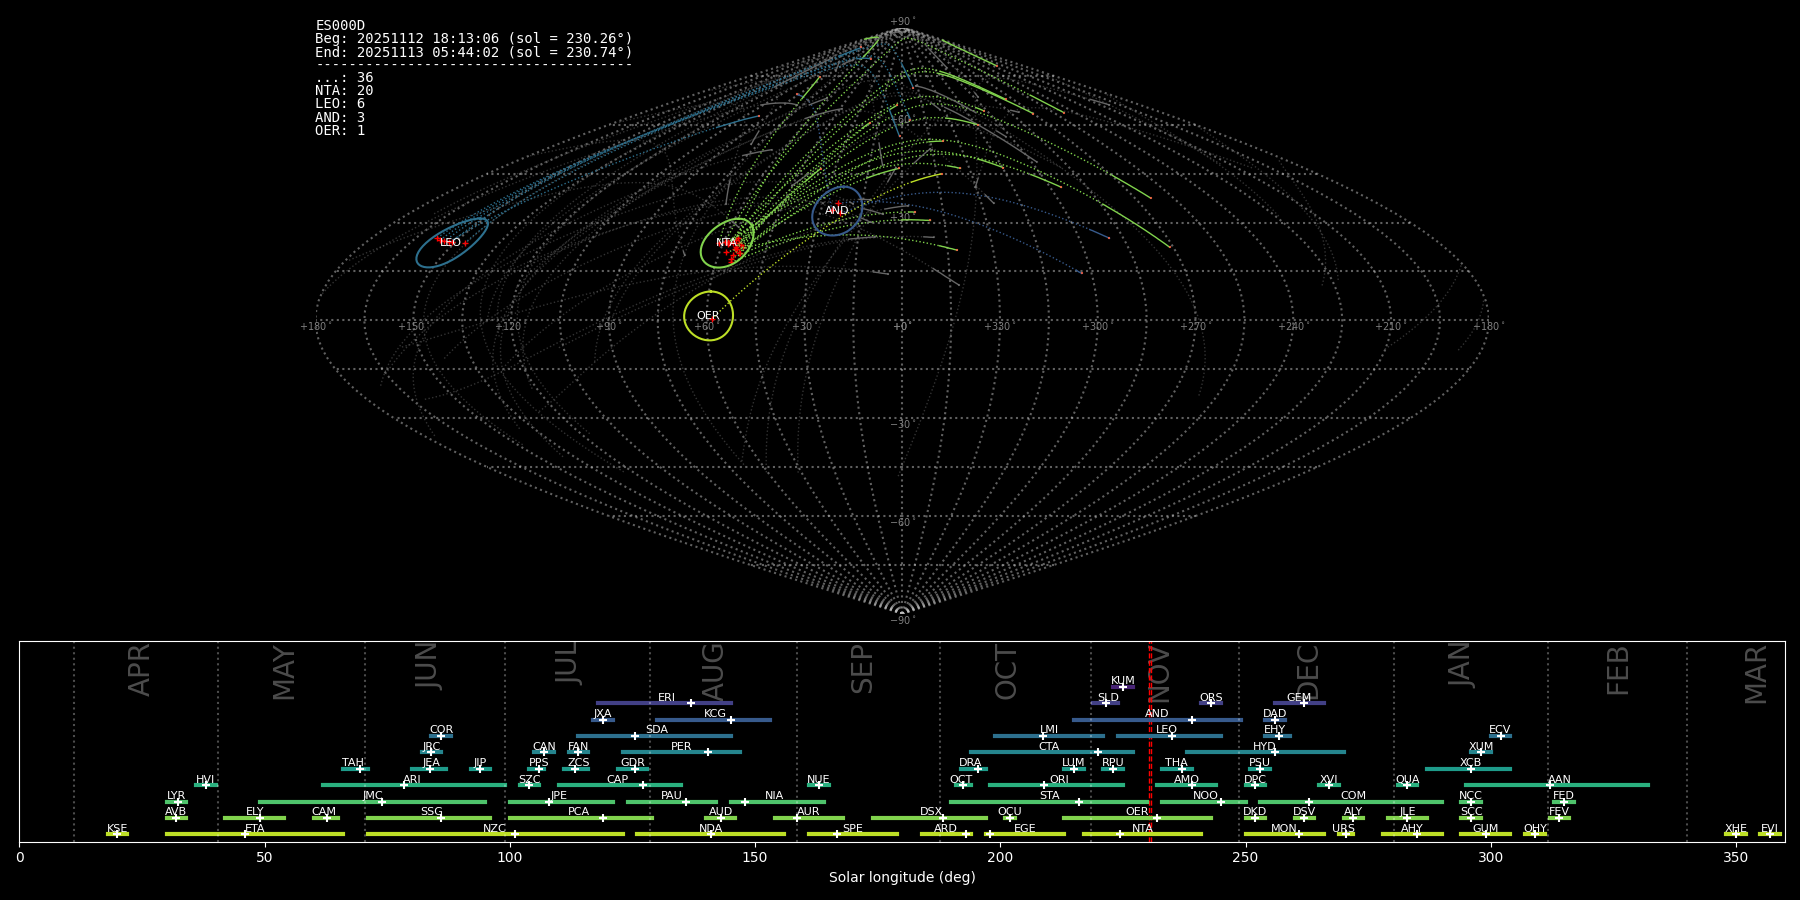The image size is (1800, 900).
Task: Click the AAN shower bar on timeline
Action: point(1556,785)
